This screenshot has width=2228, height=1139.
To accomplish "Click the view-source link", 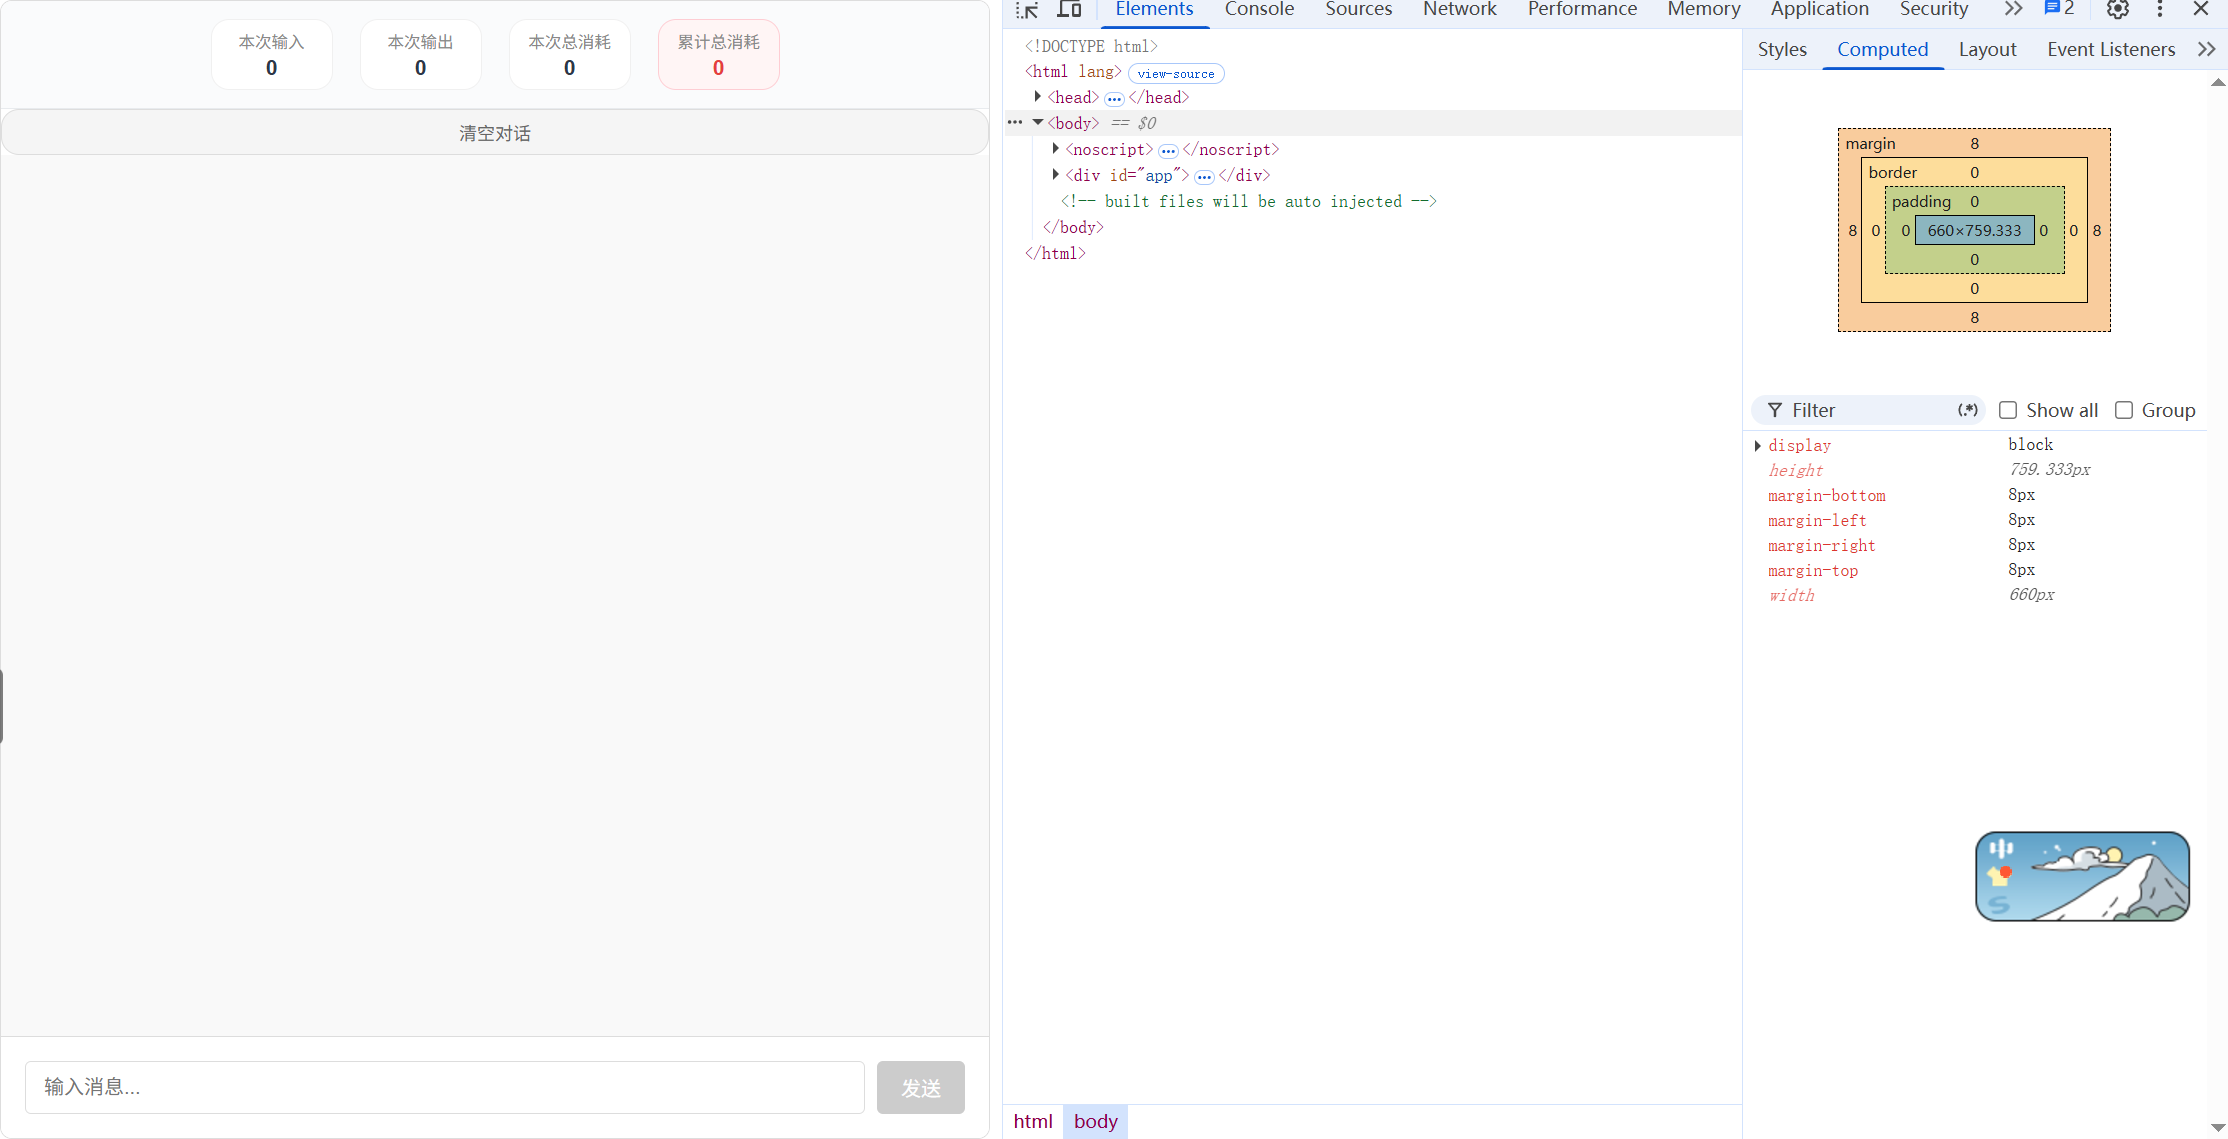I will pyautogui.click(x=1176, y=73).
